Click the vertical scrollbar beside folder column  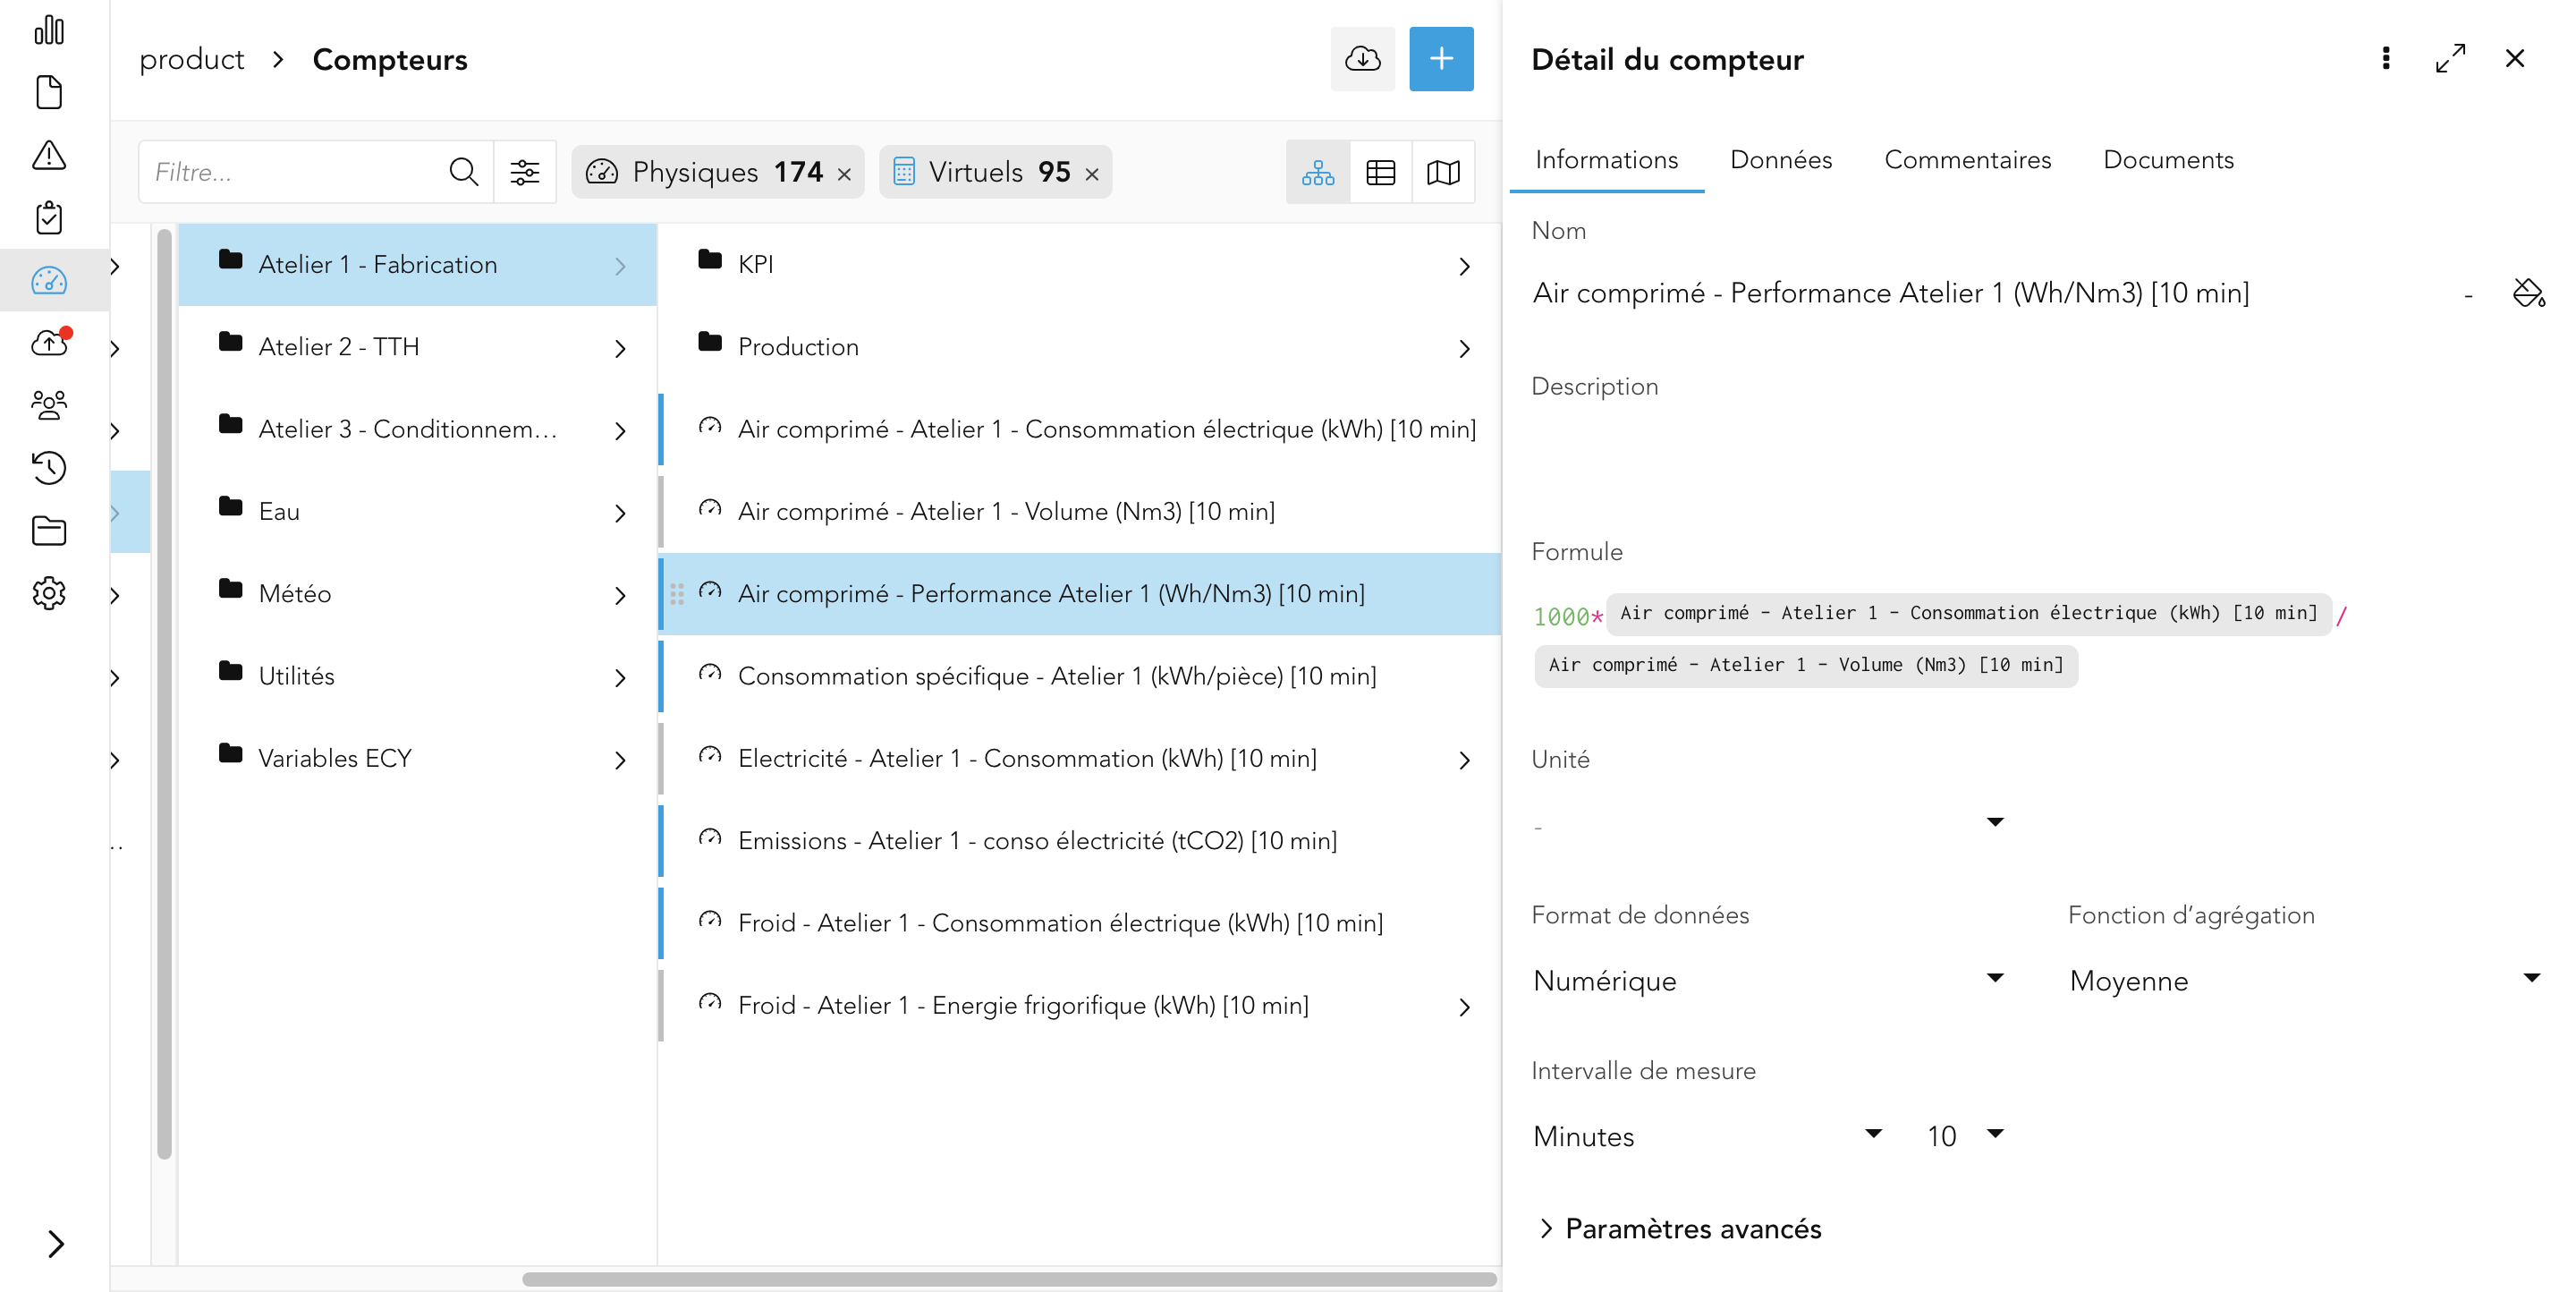click(x=164, y=693)
